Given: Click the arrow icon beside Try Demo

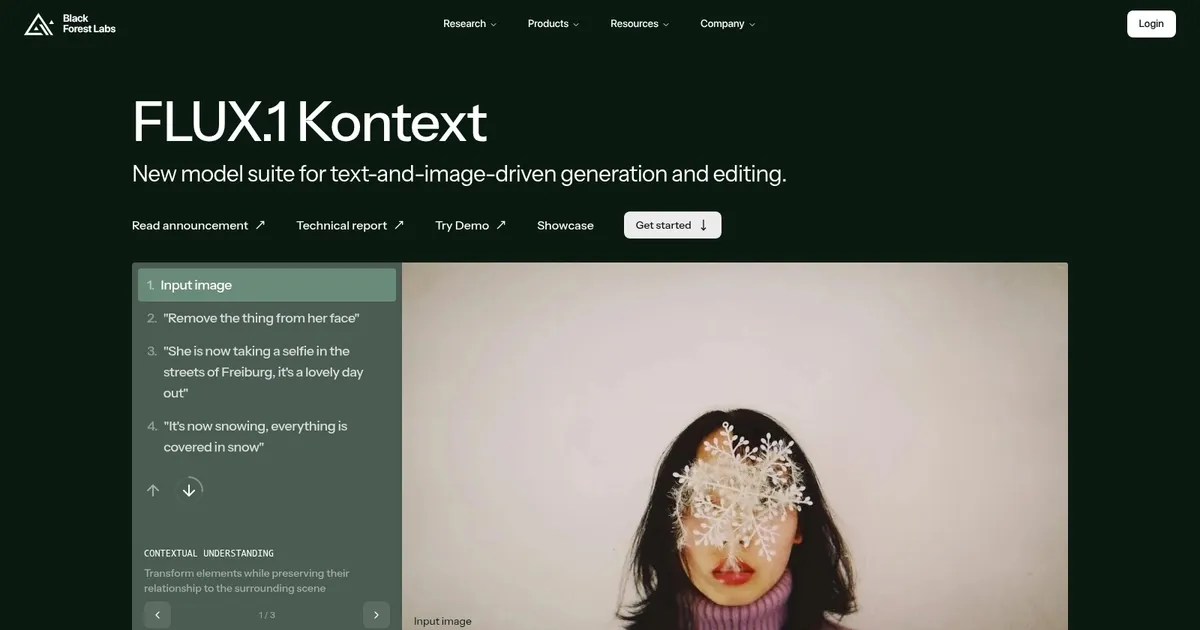Looking at the screenshot, I should [x=501, y=225].
